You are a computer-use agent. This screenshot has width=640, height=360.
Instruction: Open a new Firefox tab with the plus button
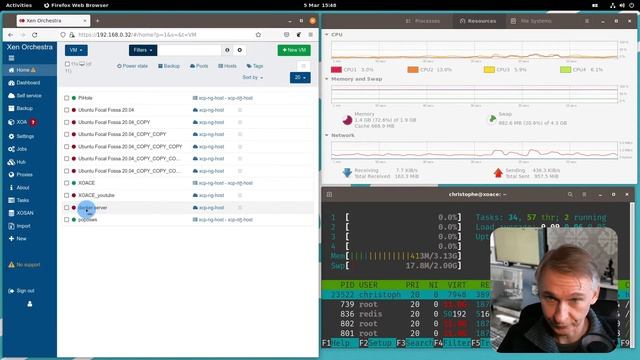(98, 21)
